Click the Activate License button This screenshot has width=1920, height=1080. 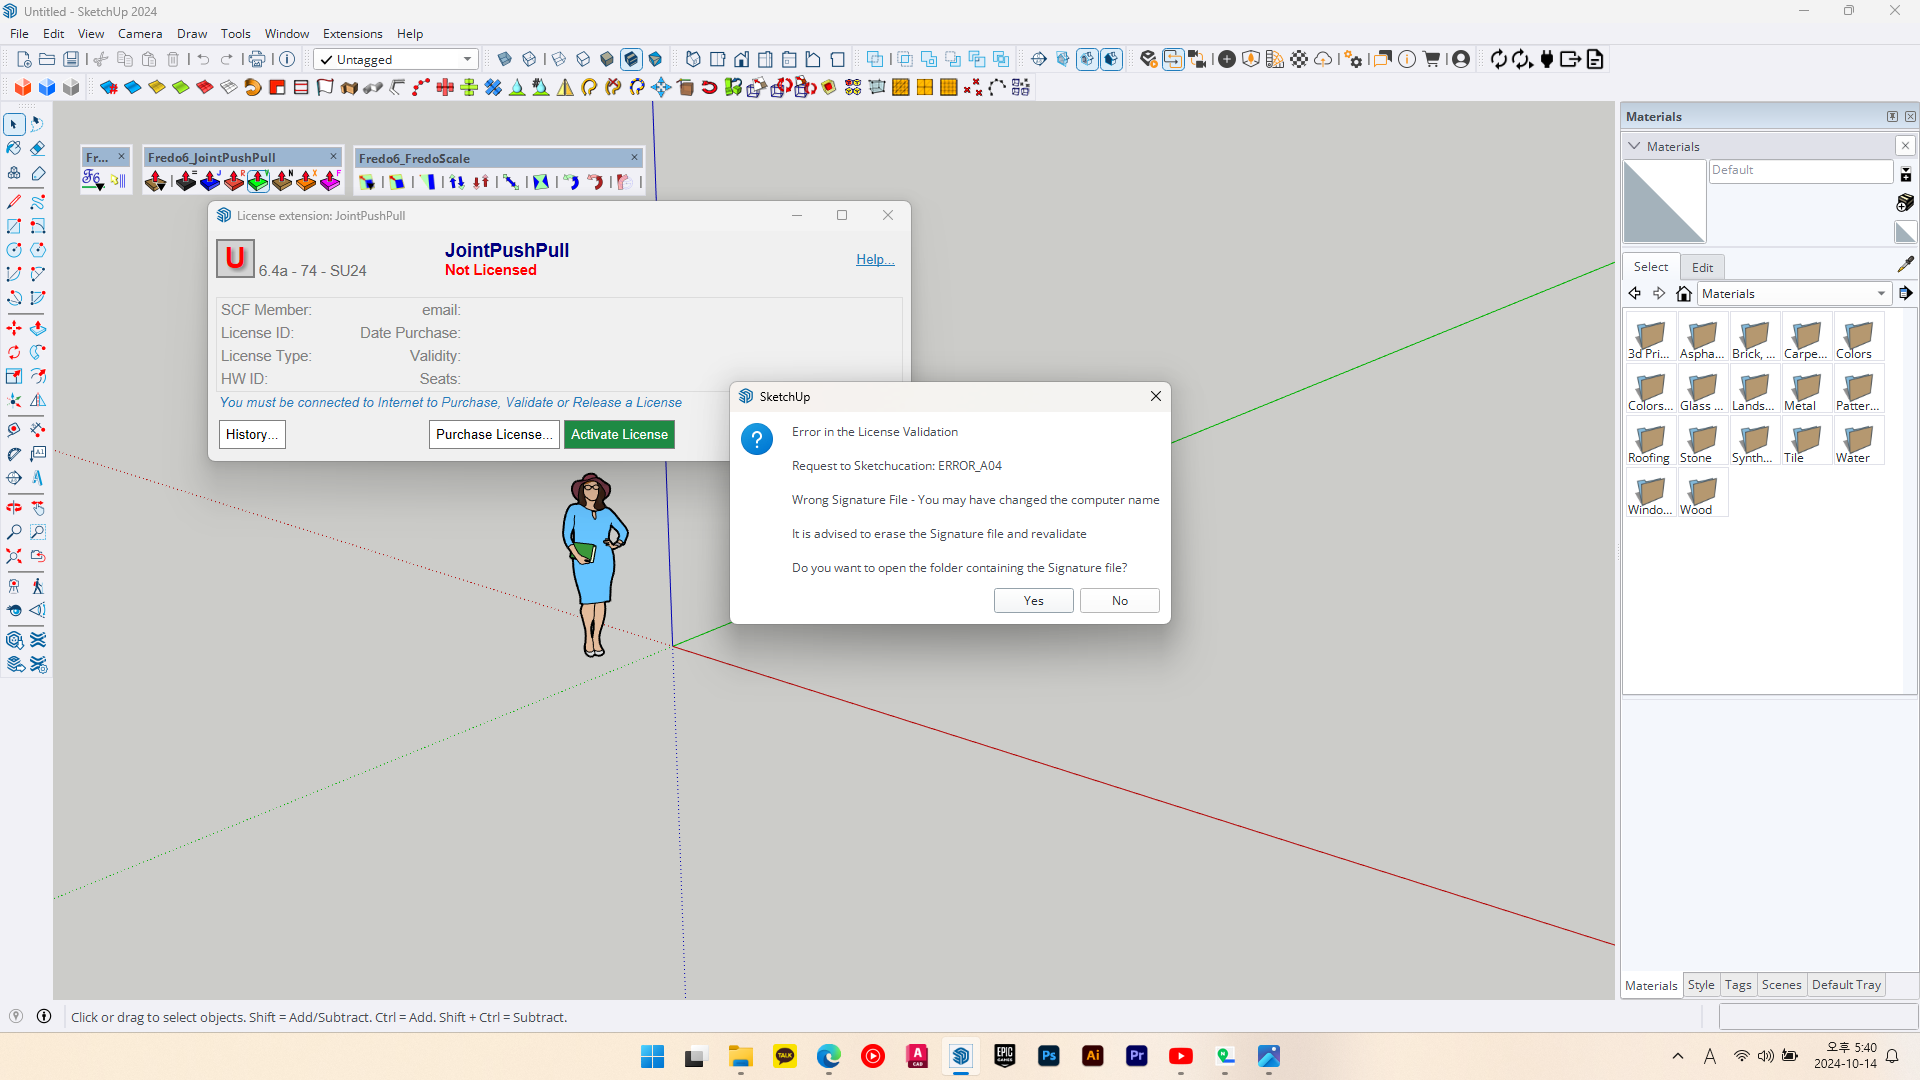pyautogui.click(x=619, y=434)
